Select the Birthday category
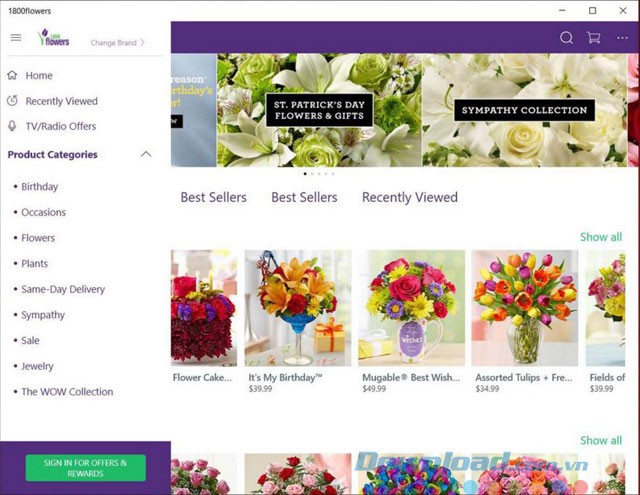Image resolution: width=640 pixels, height=495 pixels. click(40, 187)
